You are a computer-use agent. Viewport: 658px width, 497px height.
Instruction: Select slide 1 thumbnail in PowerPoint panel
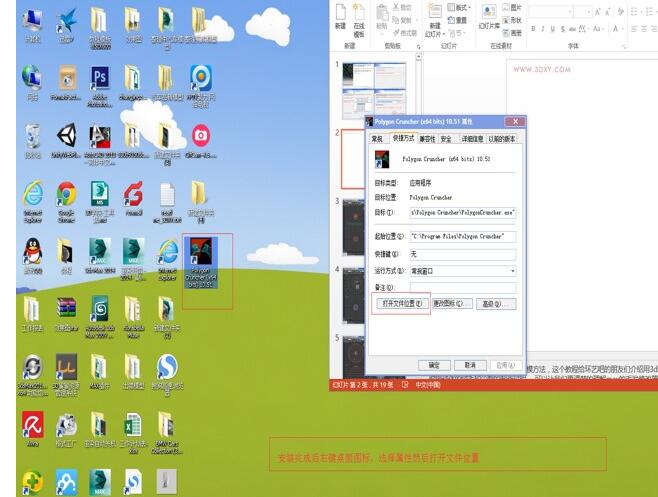[x=374, y=90]
